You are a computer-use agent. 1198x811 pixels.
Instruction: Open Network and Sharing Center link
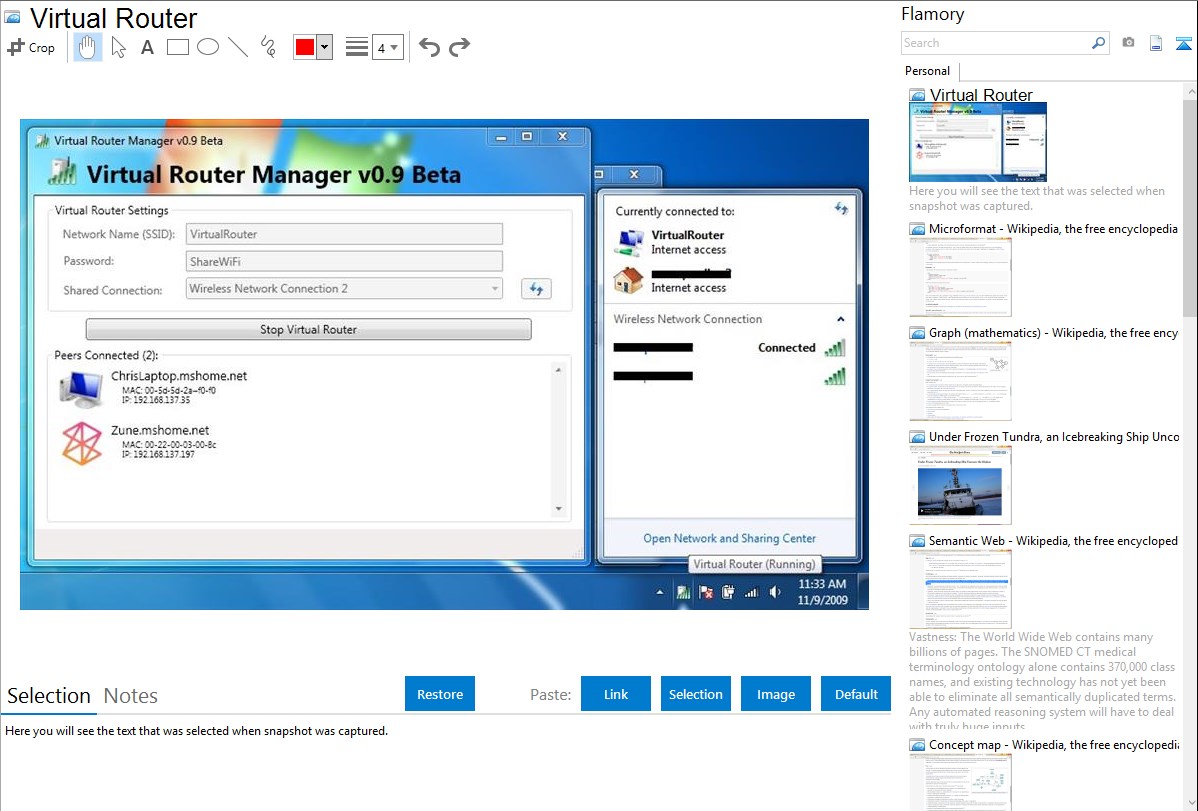point(730,538)
